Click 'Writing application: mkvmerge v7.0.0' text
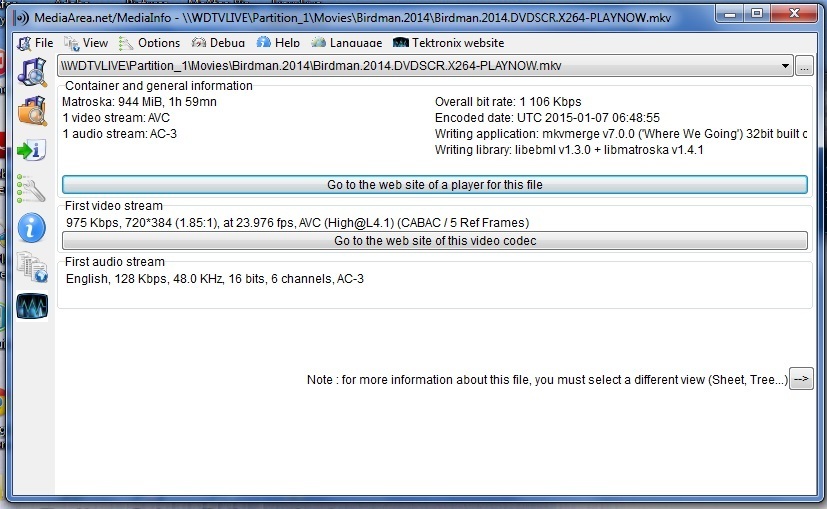 (x=621, y=134)
